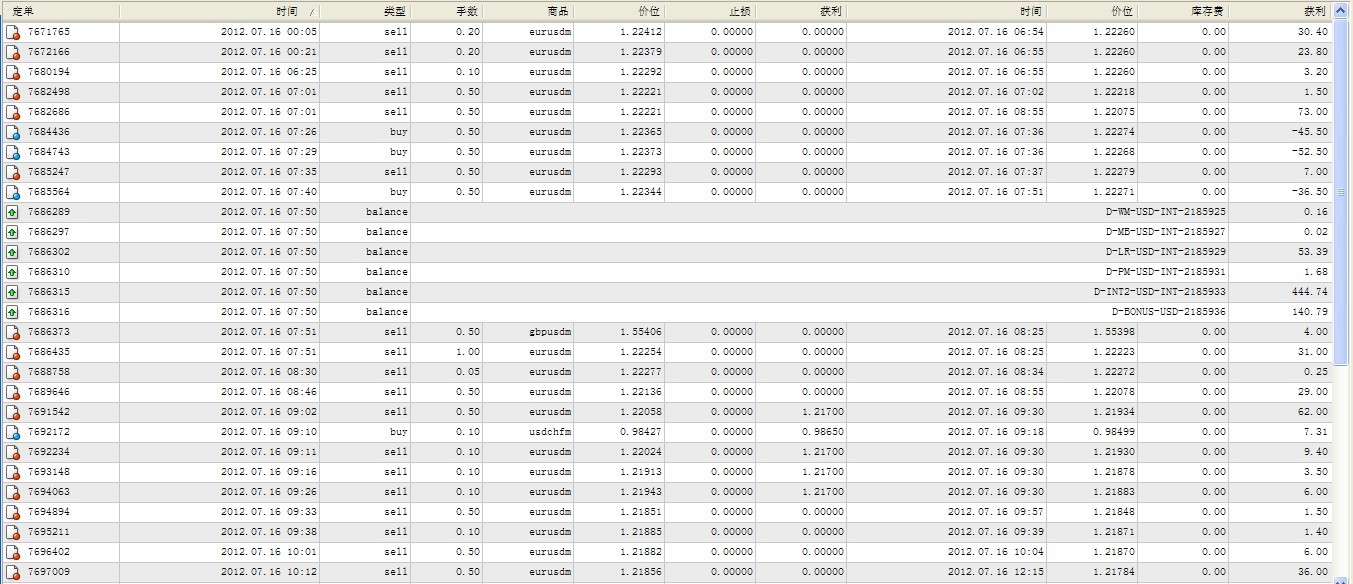Select the balance icon of entry 7686310
1353x584 pixels.
click(13, 272)
